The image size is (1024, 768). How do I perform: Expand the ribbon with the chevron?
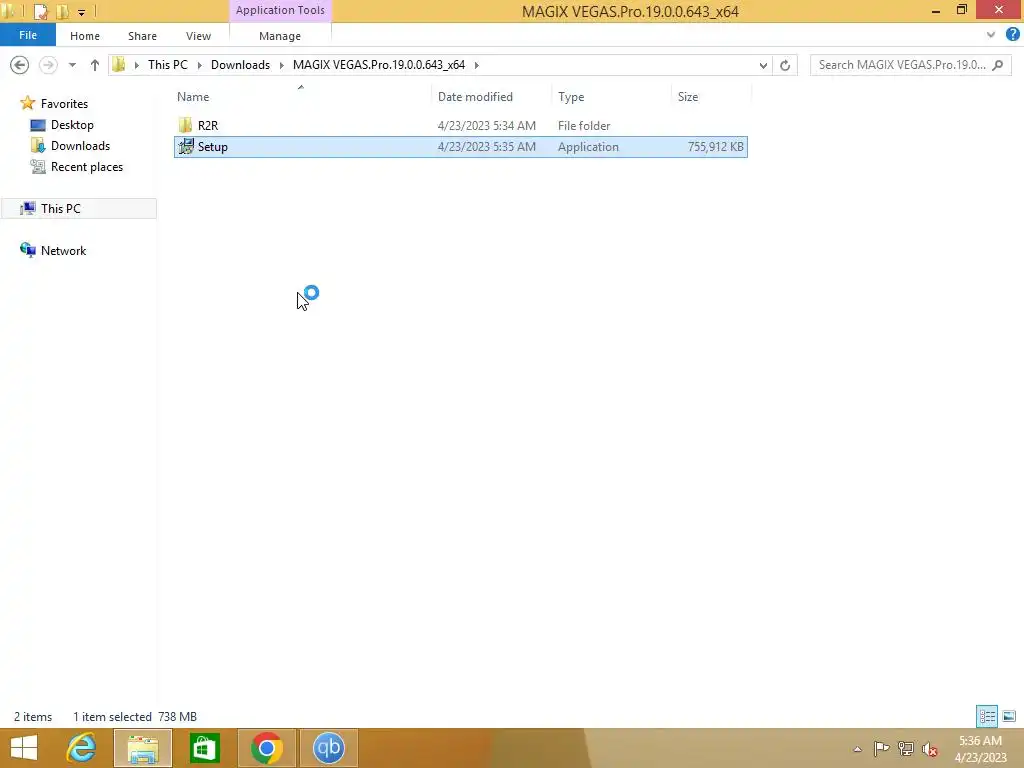click(991, 35)
